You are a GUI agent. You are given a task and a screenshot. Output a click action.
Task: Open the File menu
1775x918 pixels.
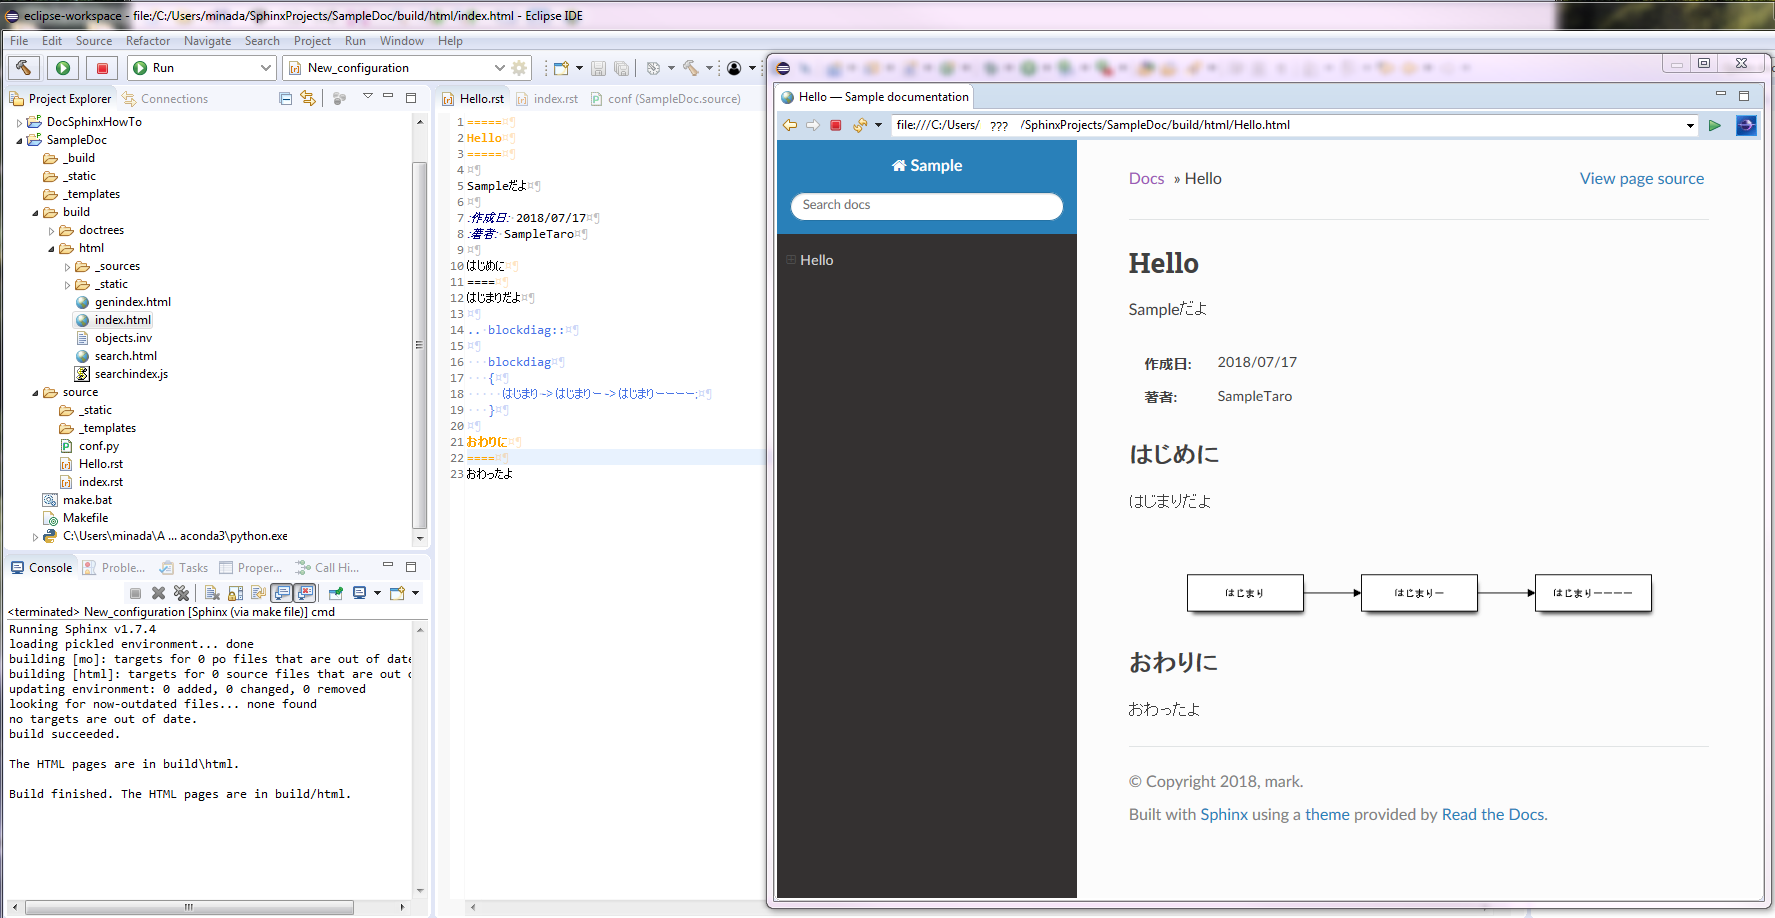19,41
